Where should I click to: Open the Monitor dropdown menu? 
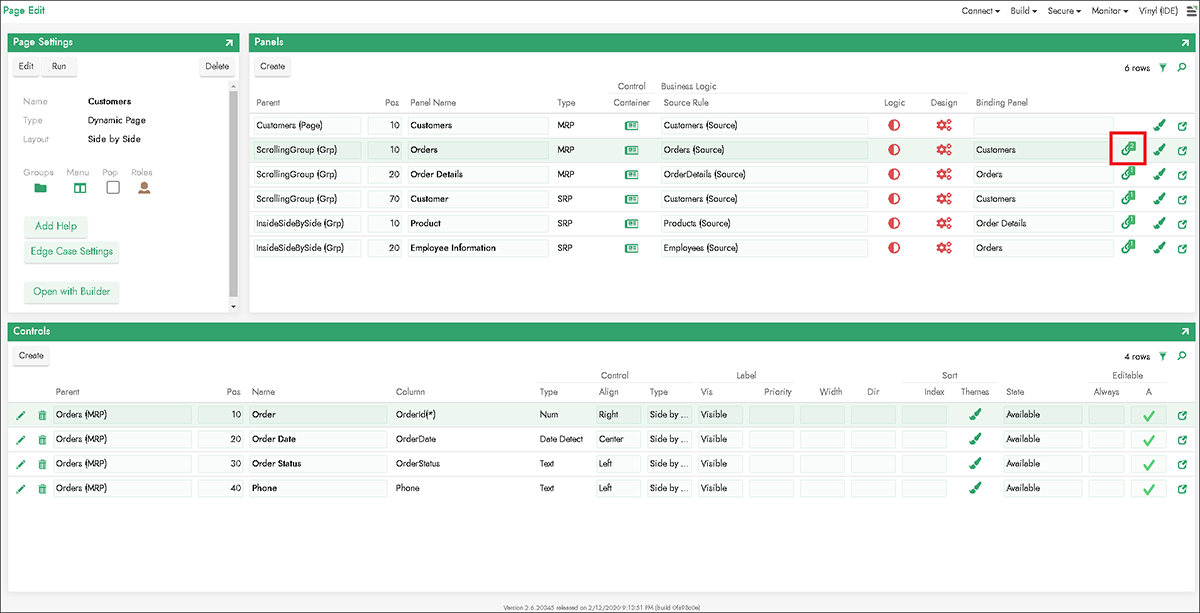point(1110,11)
